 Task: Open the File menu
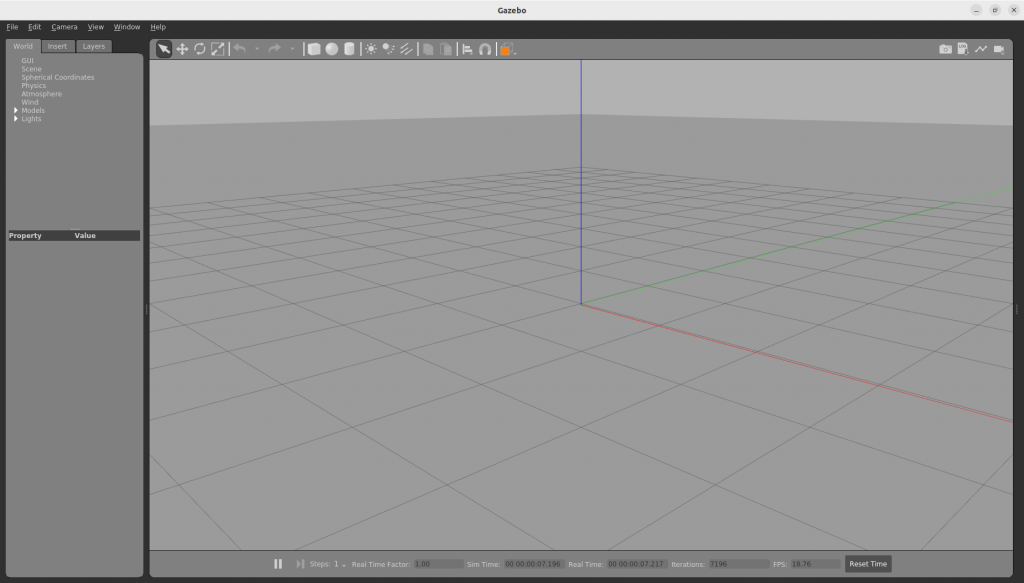click(x=12, y=27)
